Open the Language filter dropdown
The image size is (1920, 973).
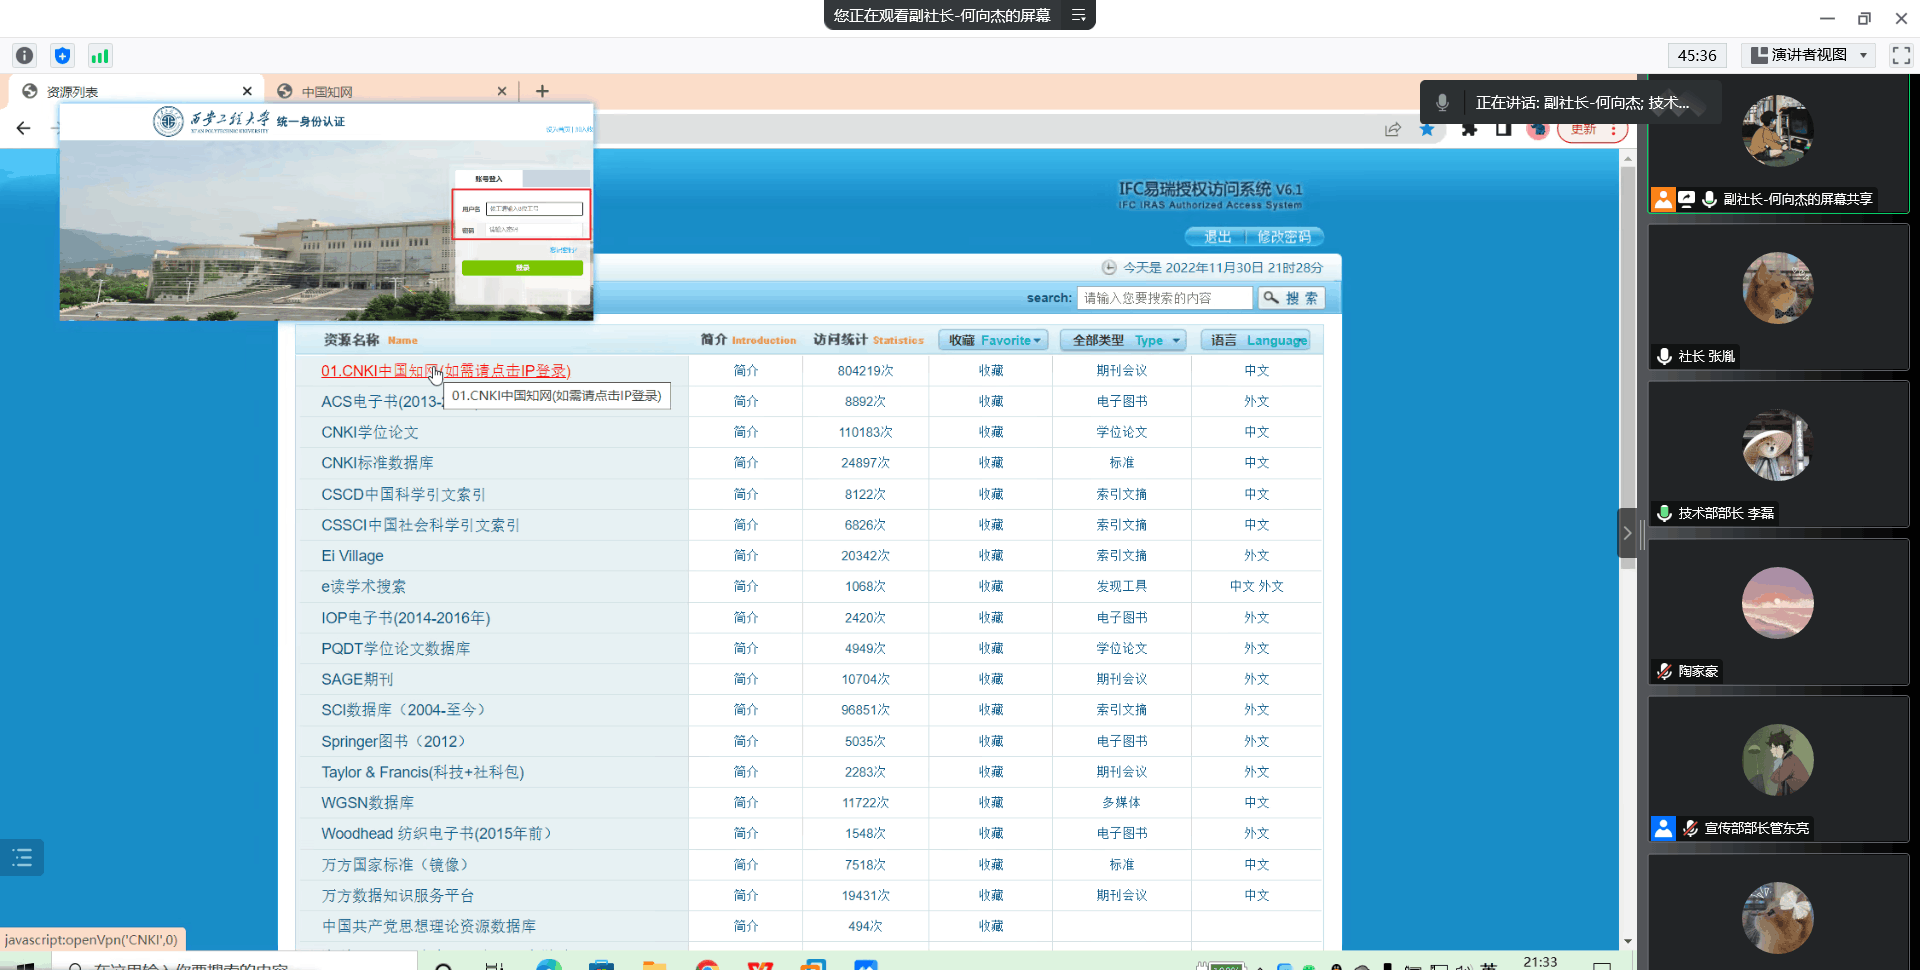[1256, 341]
